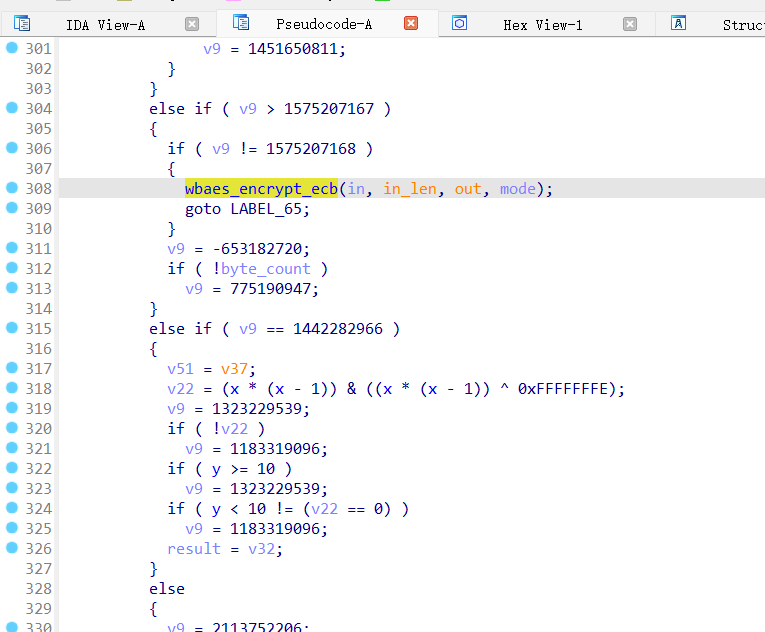This screenshot has height=632, width=765.
Task: Toggle breakpoint dot on line 321
Action: tap(12, 448)
